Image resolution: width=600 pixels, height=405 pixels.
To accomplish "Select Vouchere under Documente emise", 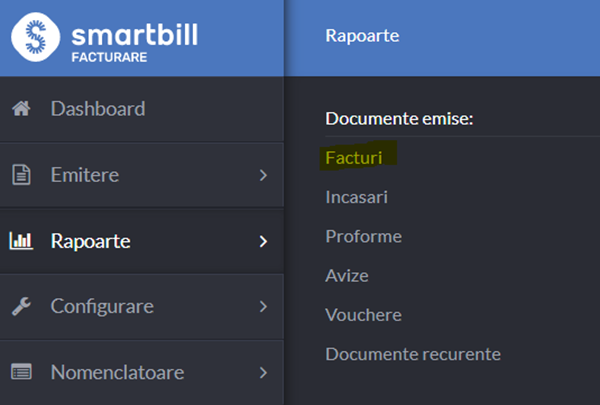I will point(364,315).
